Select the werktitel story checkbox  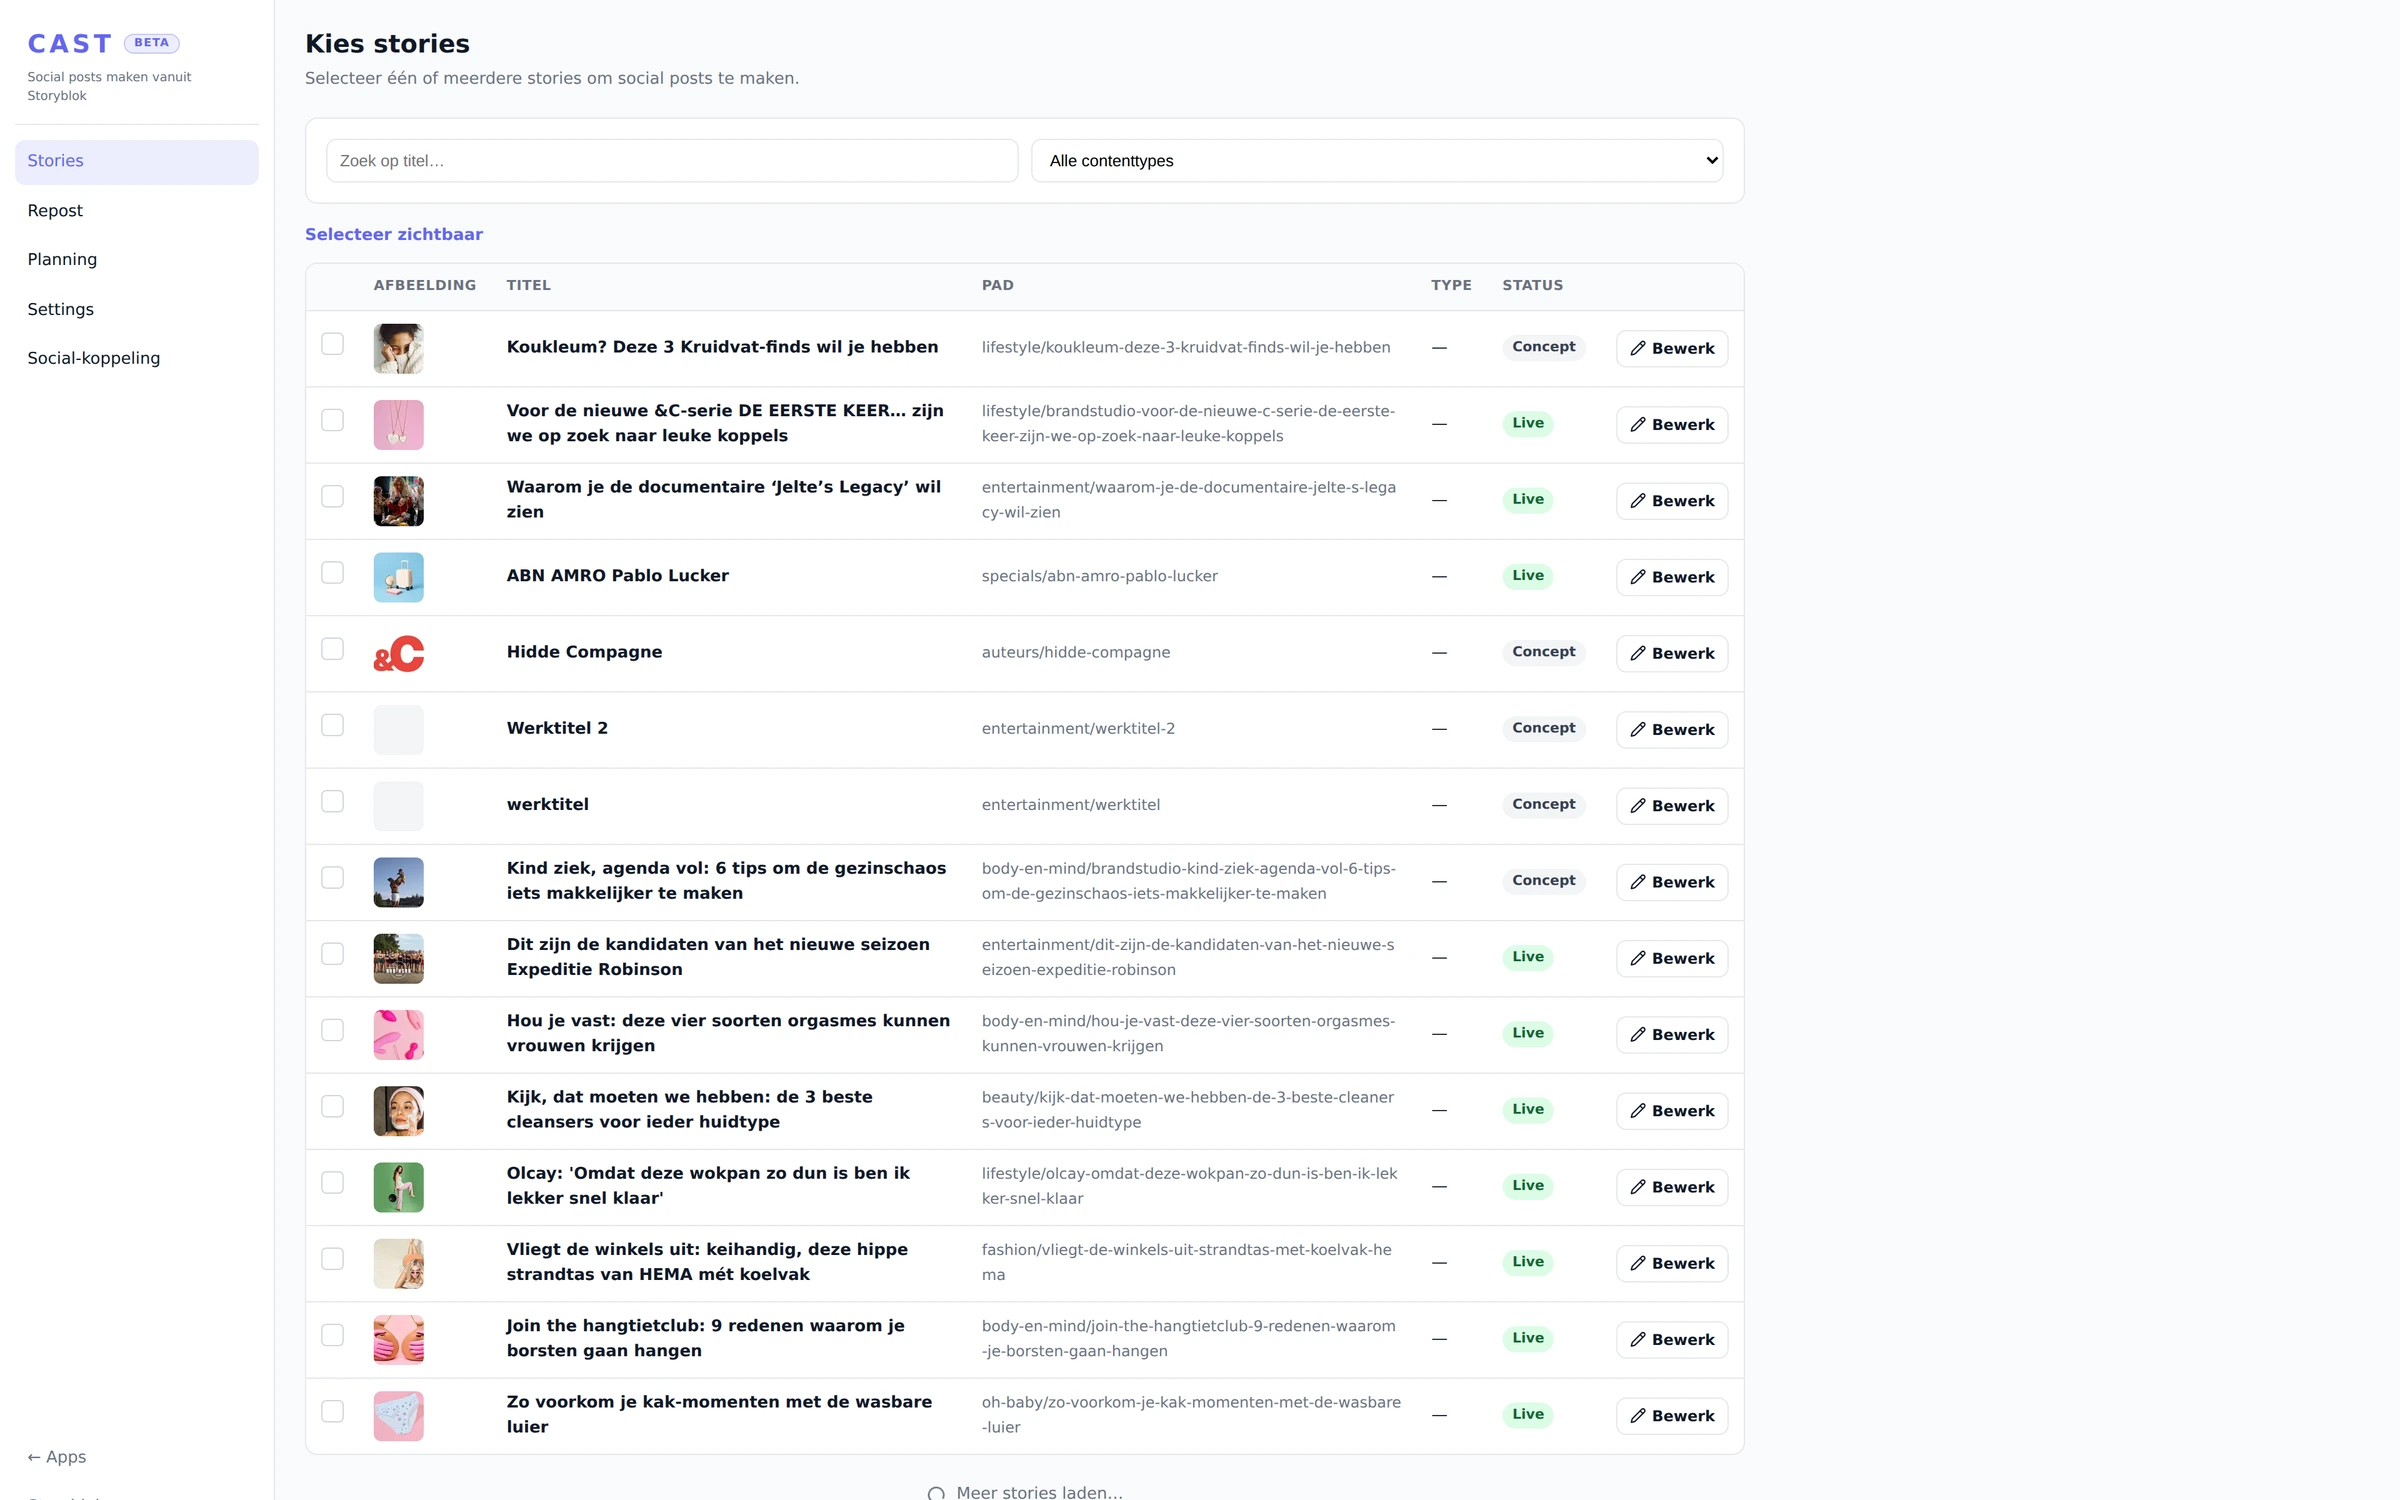tap(332, 802)
